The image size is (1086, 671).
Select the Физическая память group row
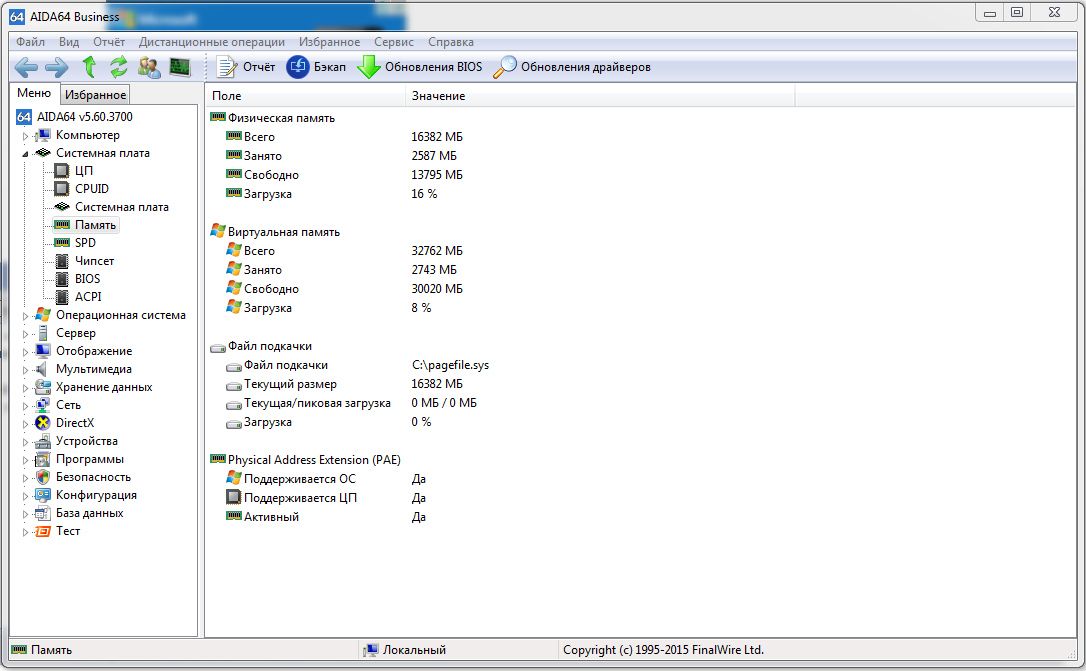pos(273,118)
